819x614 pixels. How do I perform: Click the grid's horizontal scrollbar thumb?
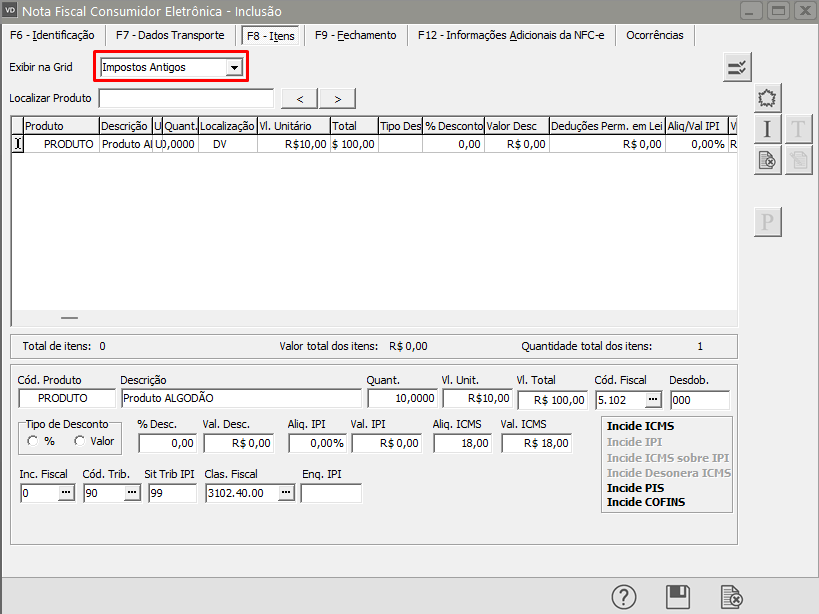(x=69, y=318)
